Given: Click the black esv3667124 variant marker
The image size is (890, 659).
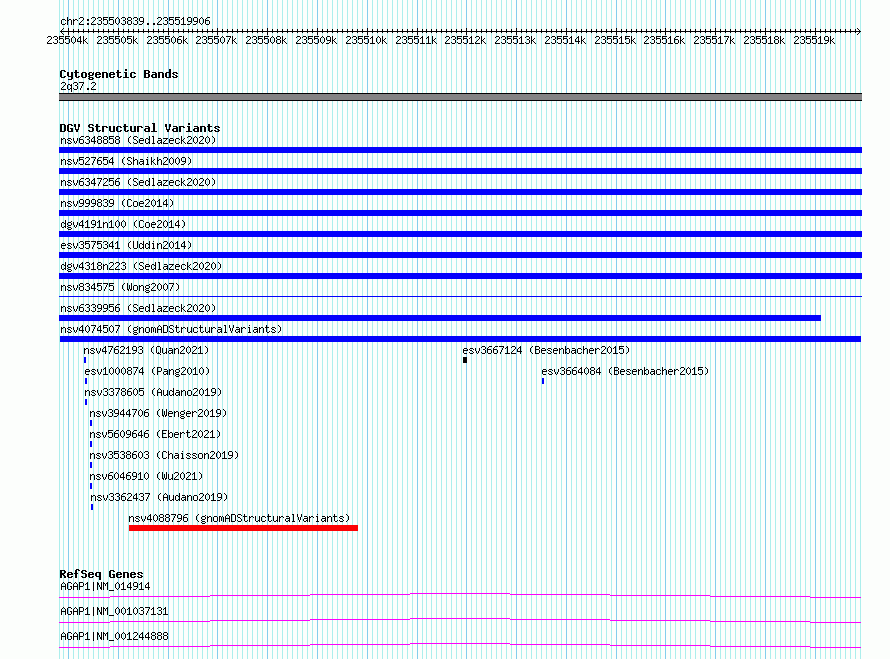Looking at the screenshot, I should (x=465, y=360).
